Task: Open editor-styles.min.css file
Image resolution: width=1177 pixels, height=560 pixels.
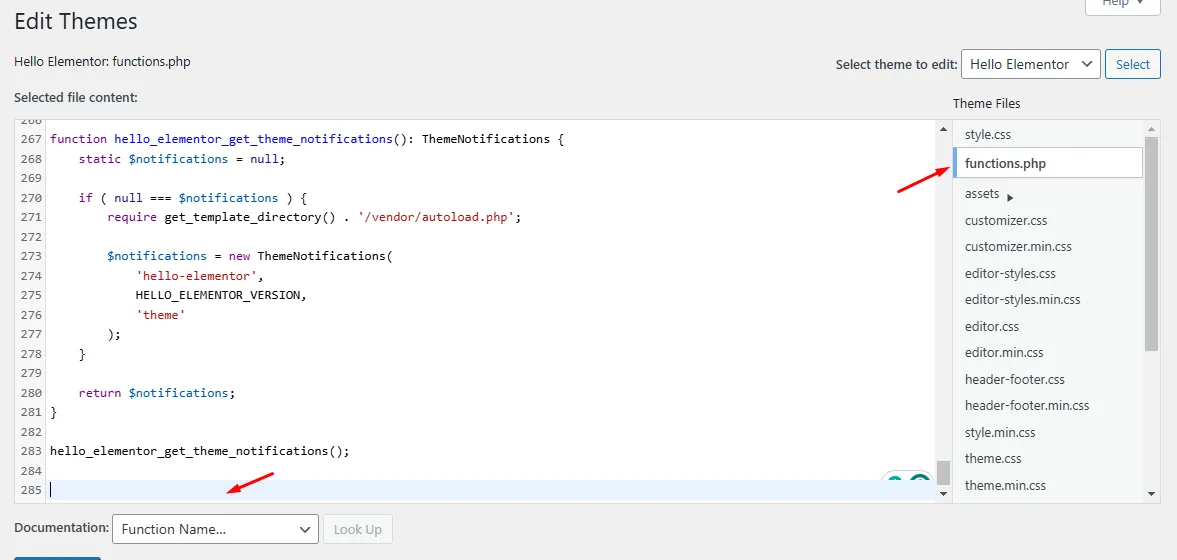Action: point(1022,300)
